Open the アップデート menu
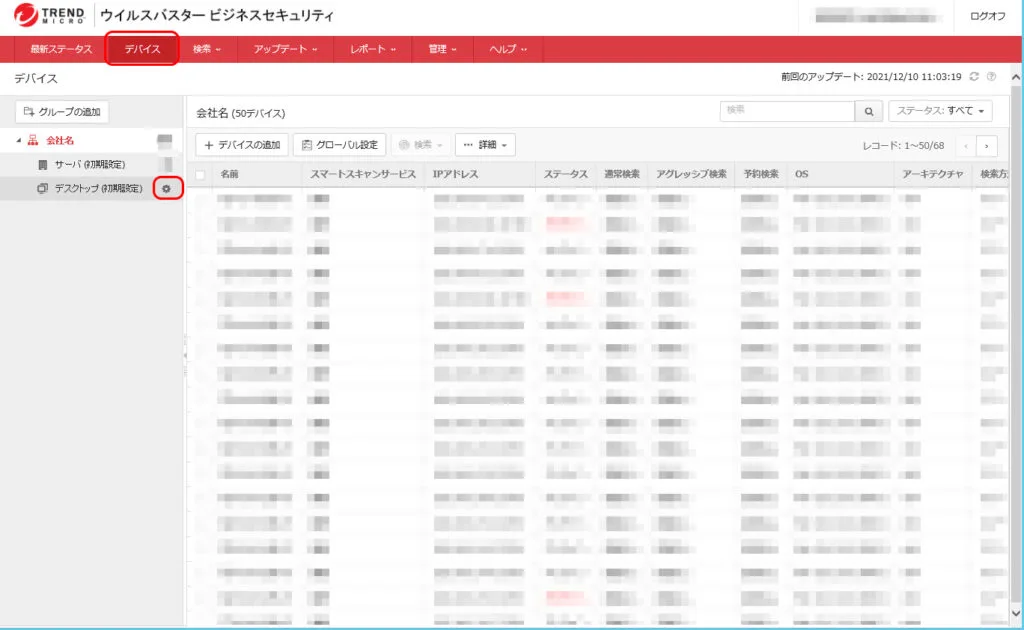Image resolution: width=1024 pixels, height=630 pixels. 285,49
